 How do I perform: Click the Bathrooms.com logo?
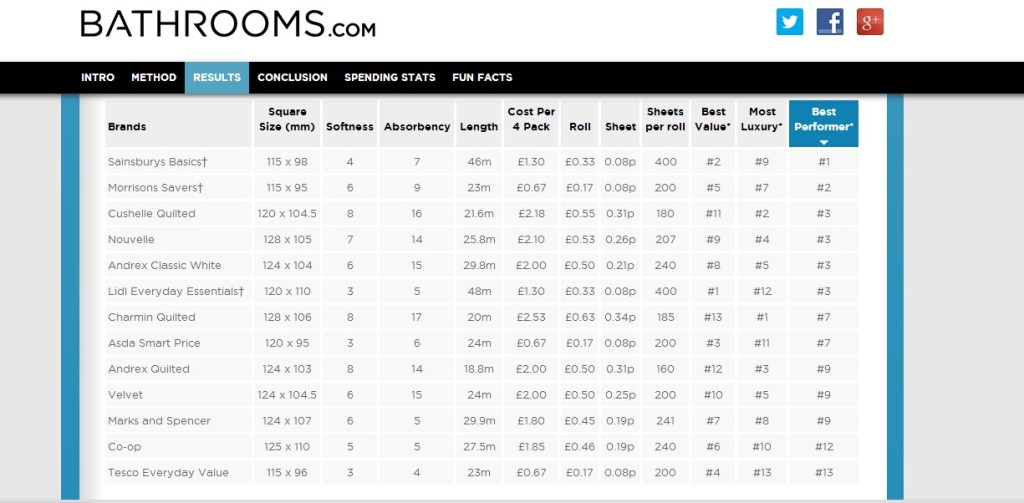click(228, 24)
